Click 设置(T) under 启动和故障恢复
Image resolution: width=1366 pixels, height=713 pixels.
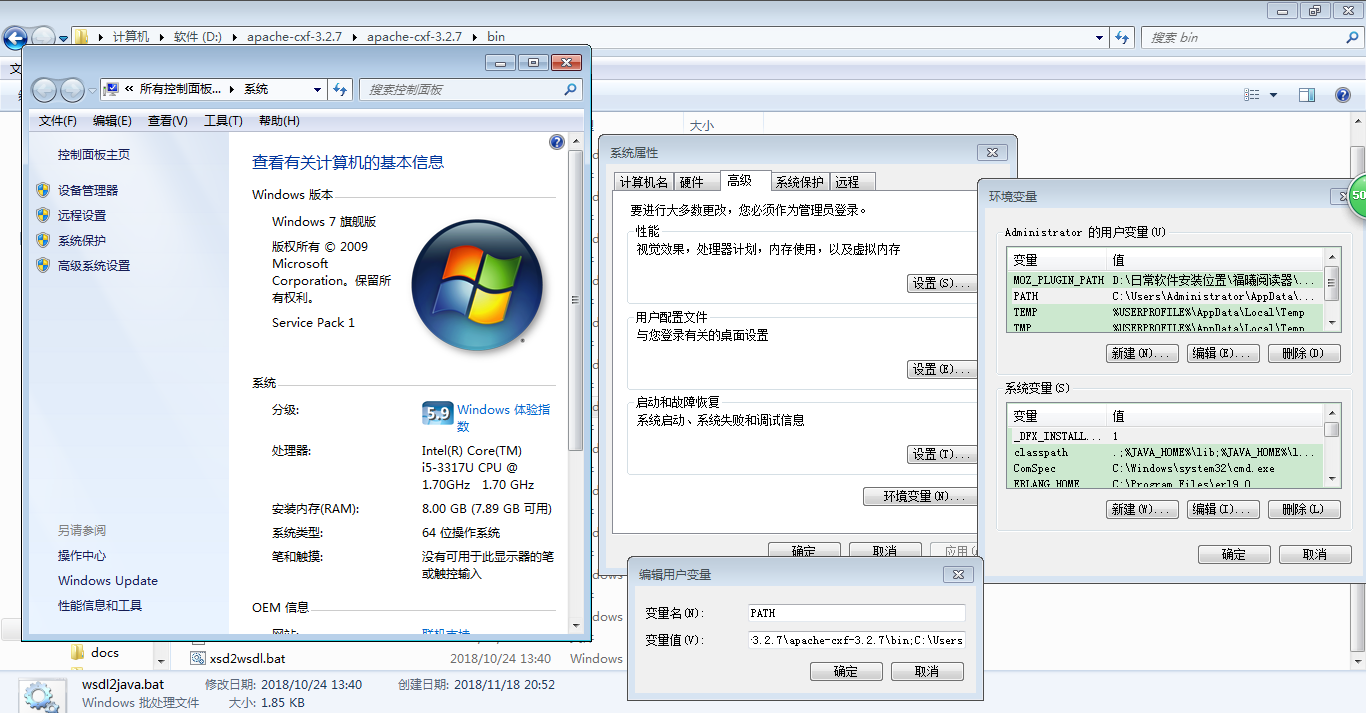pos(942,455)
